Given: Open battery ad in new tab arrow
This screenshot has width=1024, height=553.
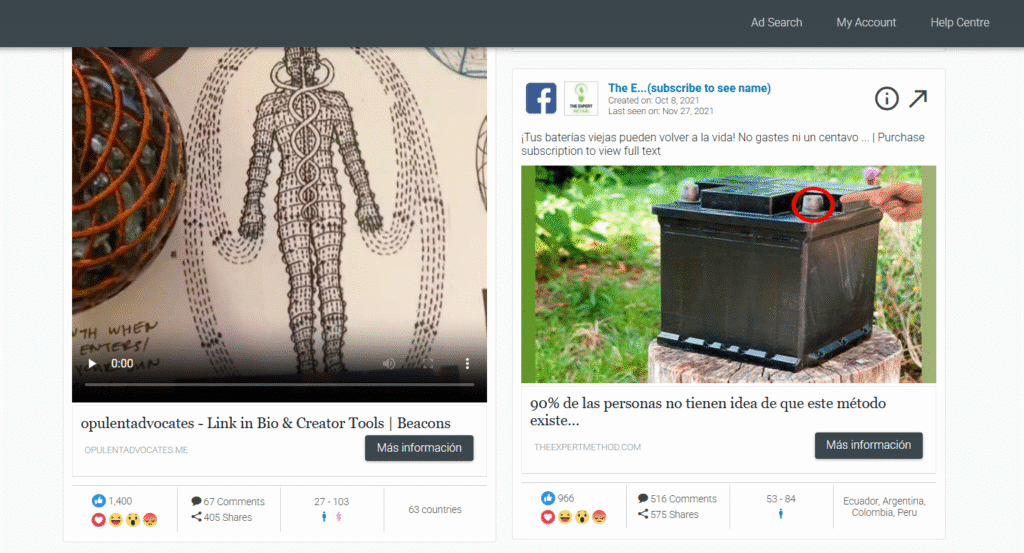Looking at the screenshot, I should pyautogui.click(x=918, y=99).
